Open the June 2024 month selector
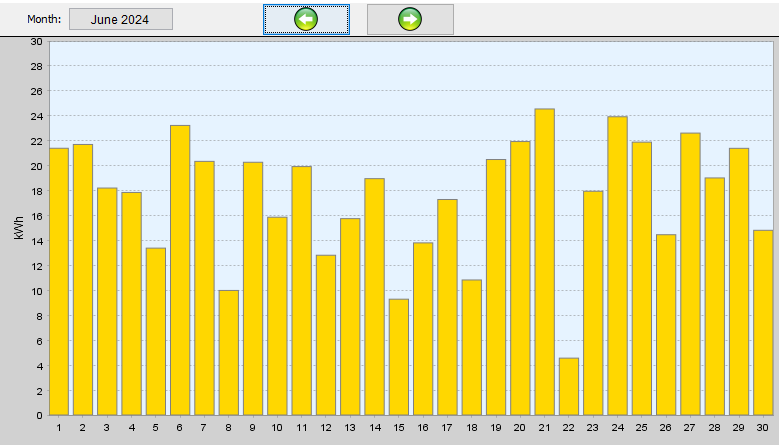779x445 pixels. [121, 19]
